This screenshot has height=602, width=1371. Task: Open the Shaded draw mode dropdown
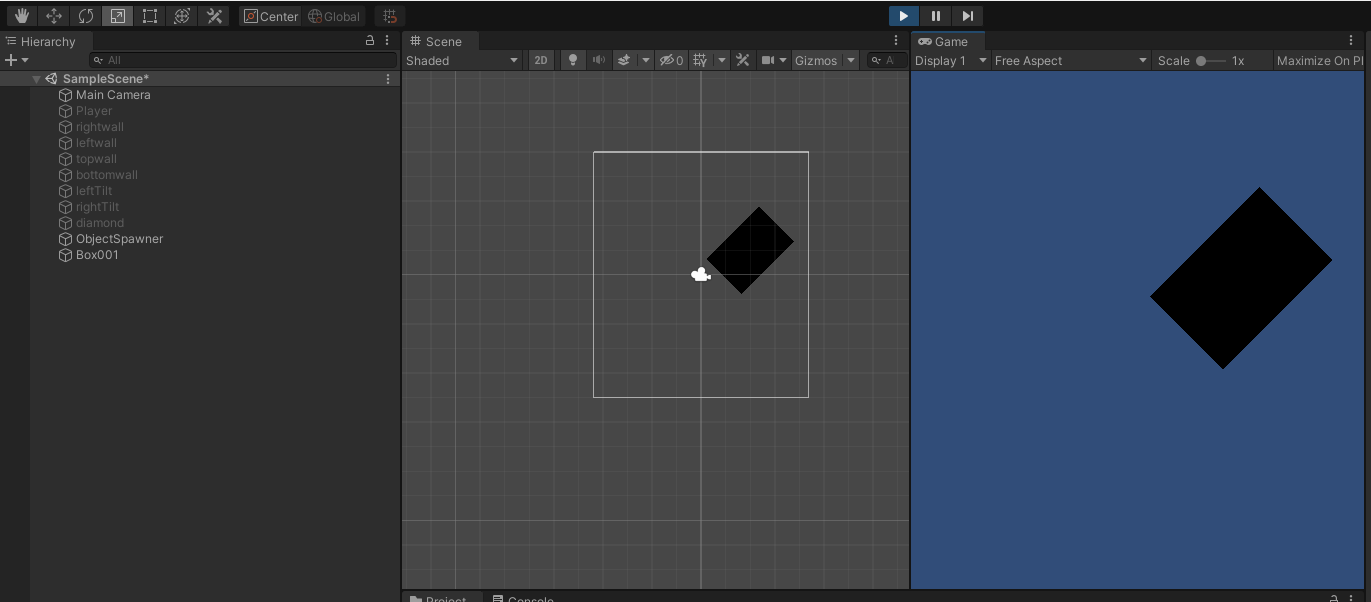[x=462, y=60]
